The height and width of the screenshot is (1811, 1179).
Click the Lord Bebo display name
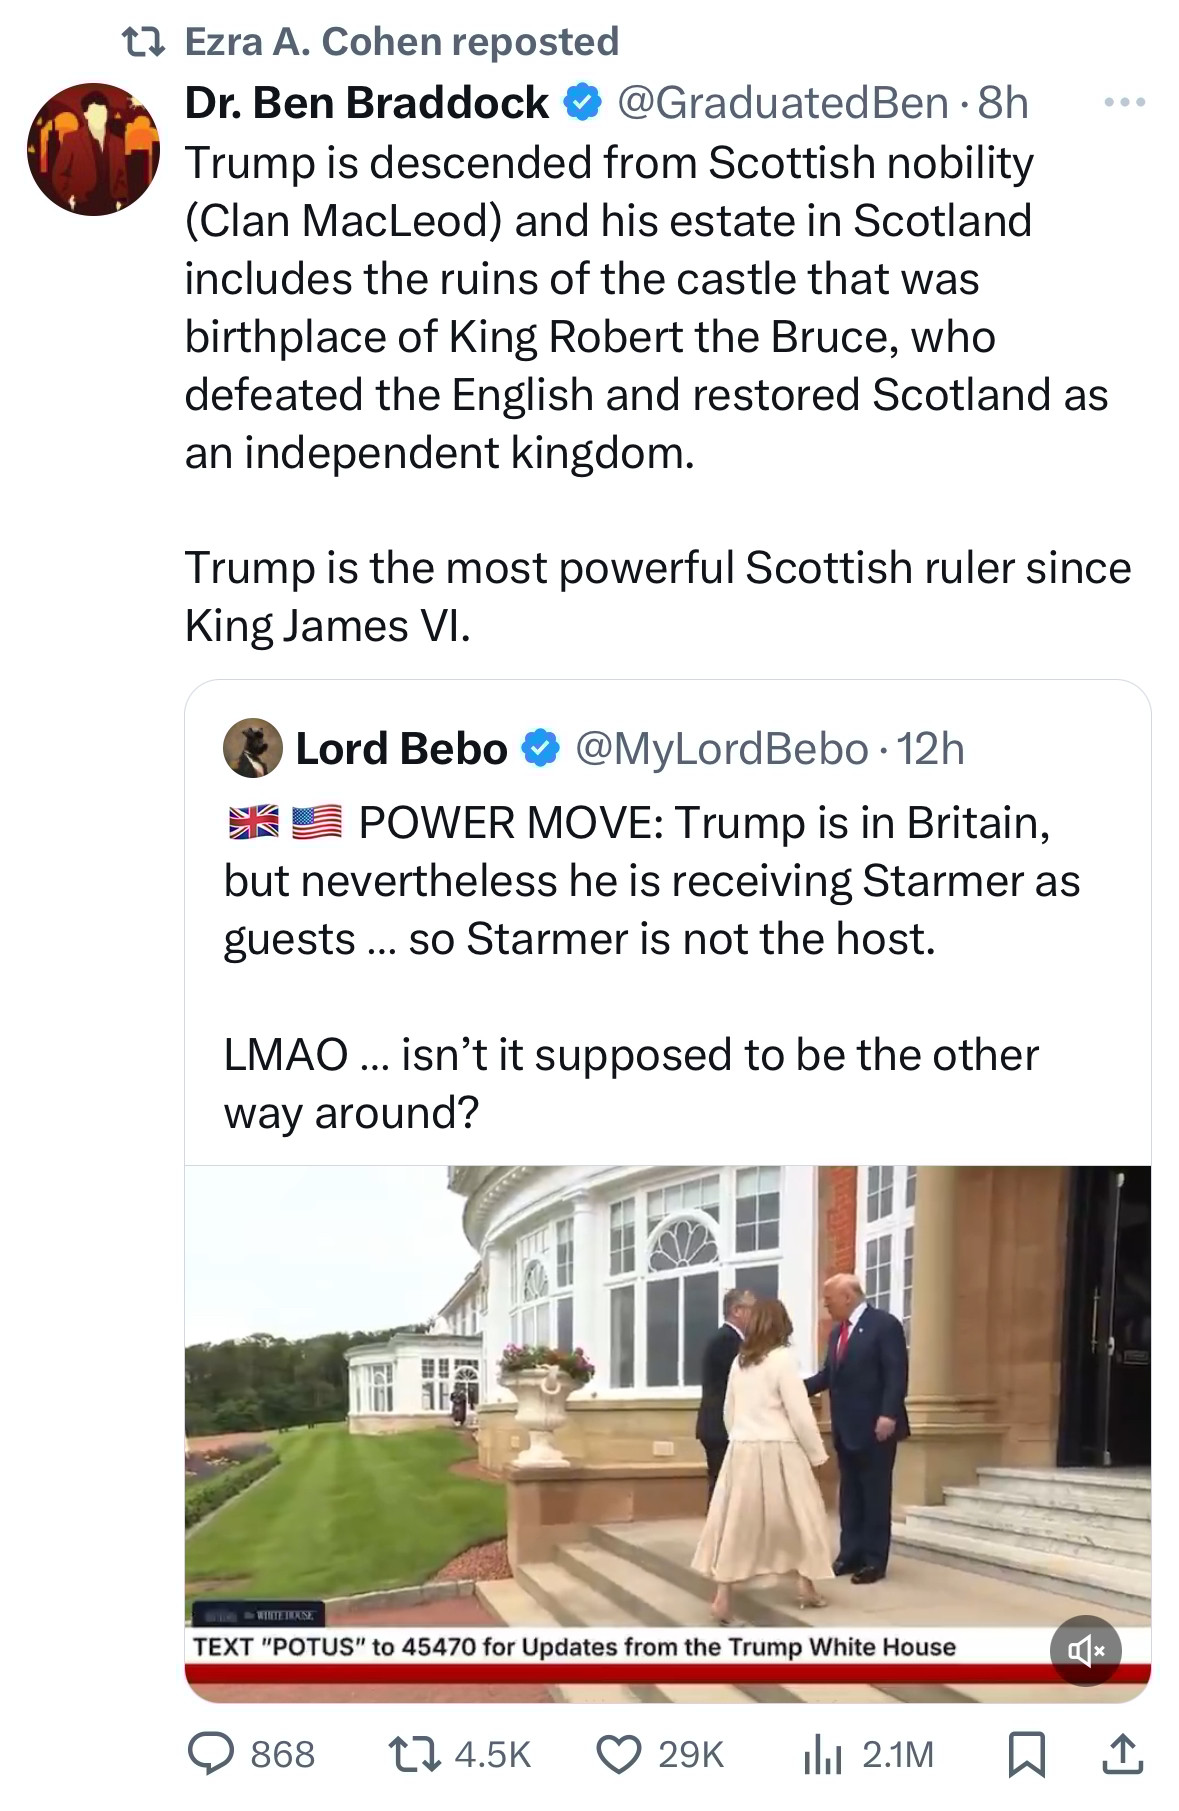[x=401, y=748]
